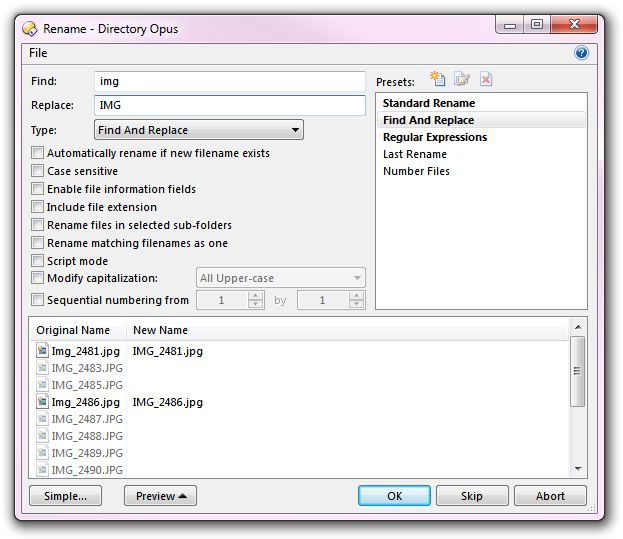Click the edit preset icon
Screen dimensions: 623x539
[x=461, y=79]
